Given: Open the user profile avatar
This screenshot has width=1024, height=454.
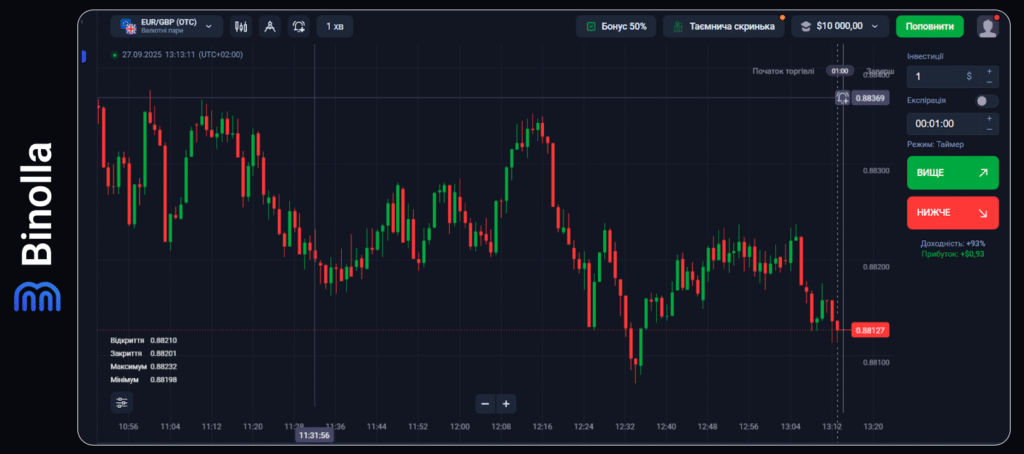Looking at the screenshot, I should point(988,27).
